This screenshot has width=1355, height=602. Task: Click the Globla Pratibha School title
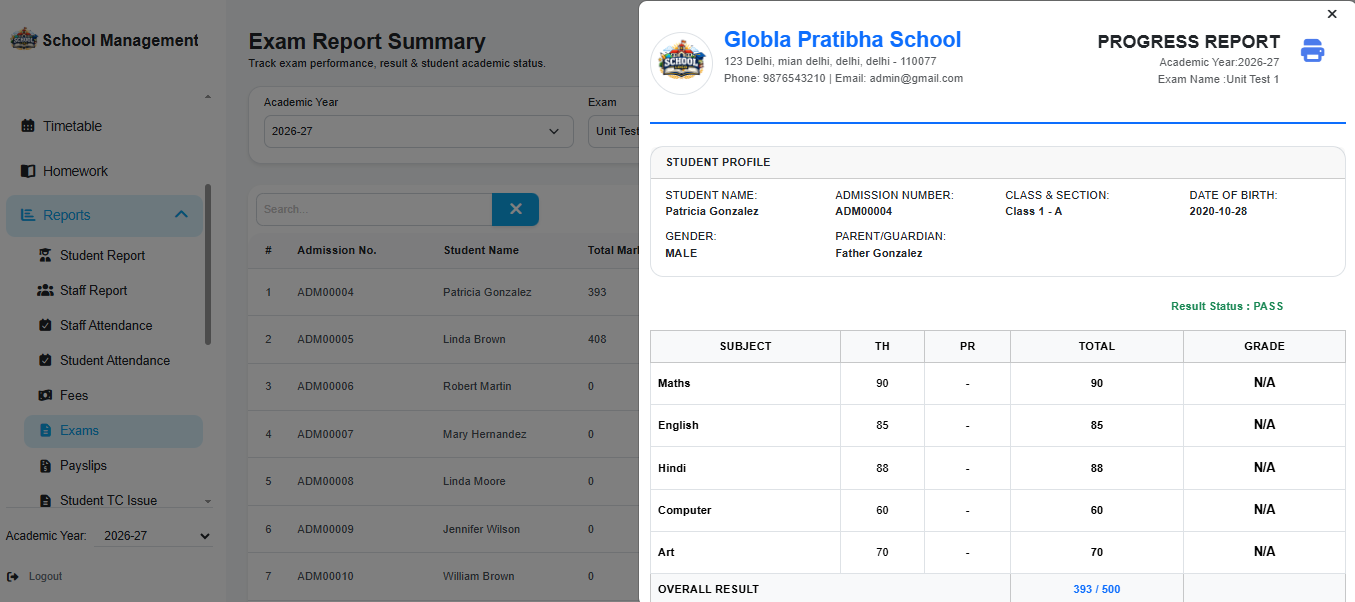842,40
